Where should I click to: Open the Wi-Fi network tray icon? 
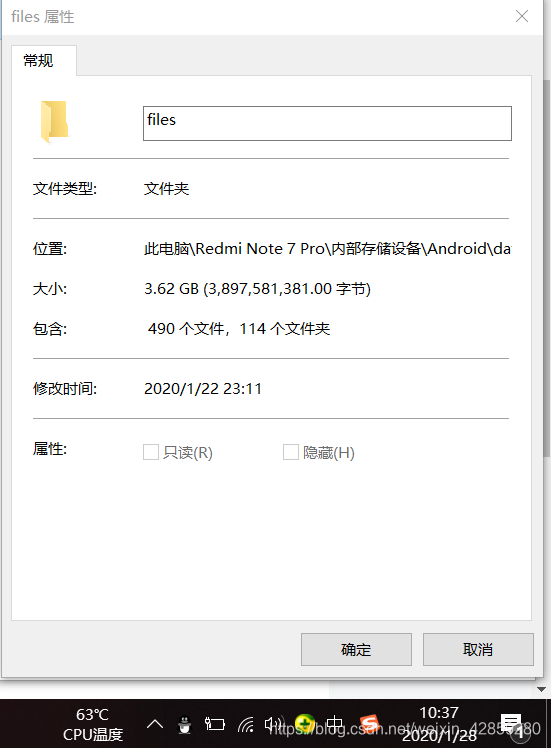tap(246, 725)
